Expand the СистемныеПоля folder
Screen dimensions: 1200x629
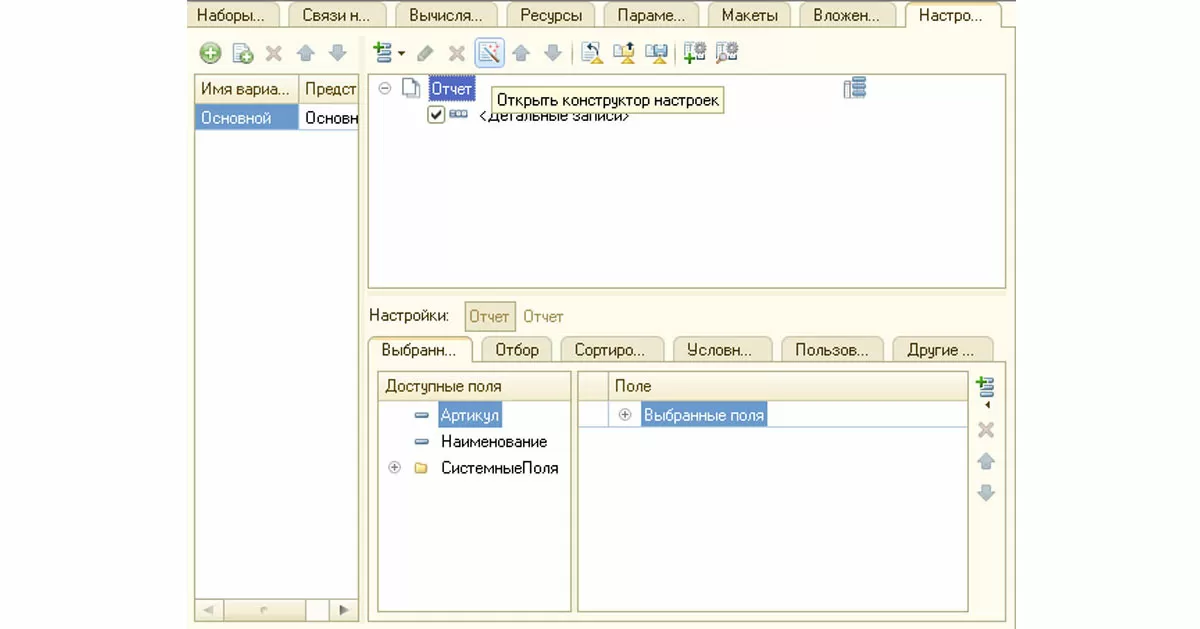(394, 468)
